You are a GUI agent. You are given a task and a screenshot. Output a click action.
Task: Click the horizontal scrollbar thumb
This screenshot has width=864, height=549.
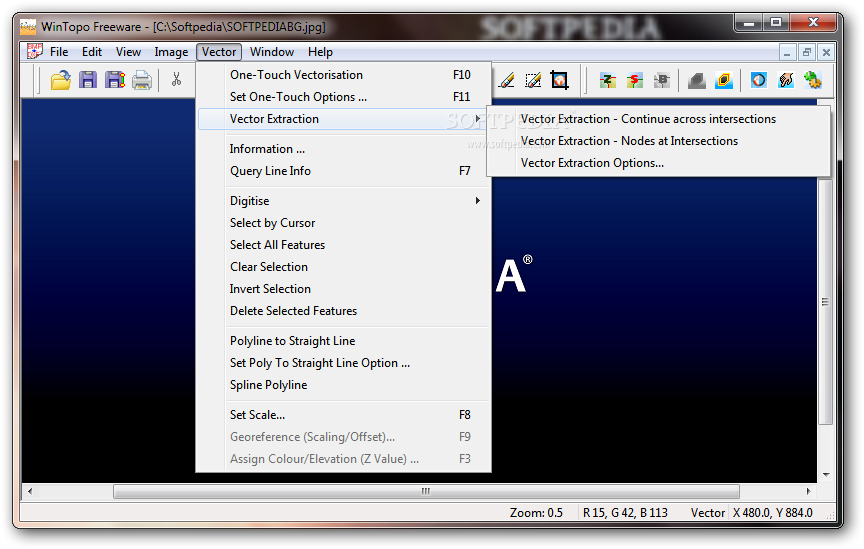point(426,491)
